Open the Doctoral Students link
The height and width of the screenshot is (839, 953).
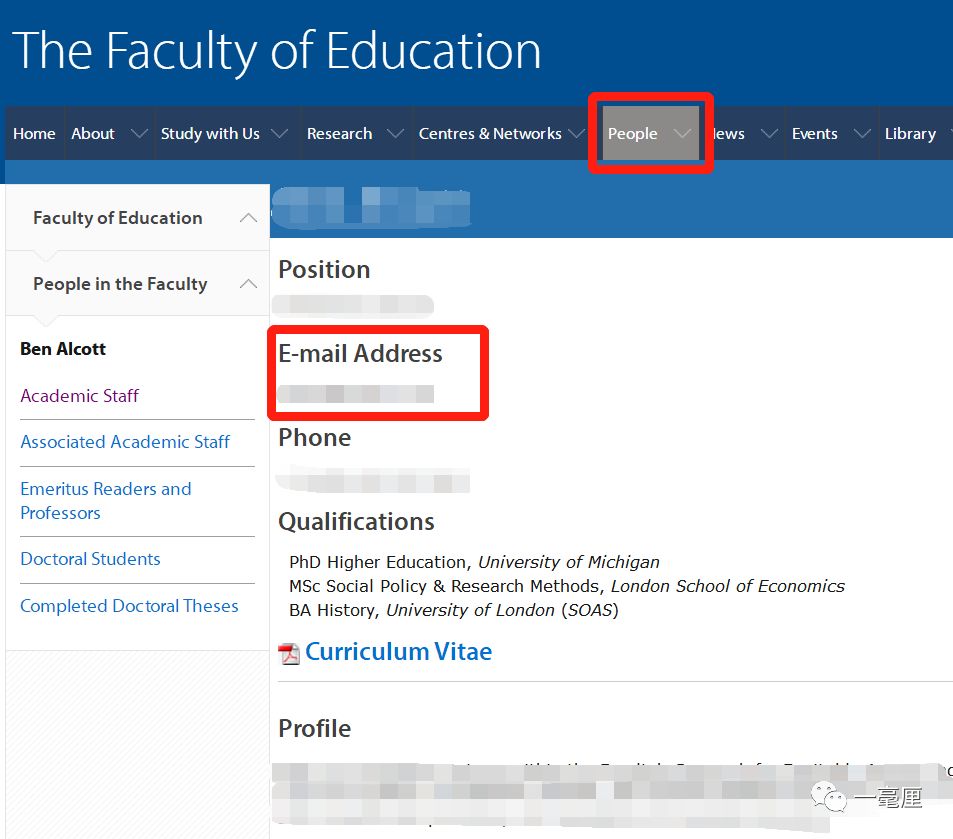coord(90,559)
